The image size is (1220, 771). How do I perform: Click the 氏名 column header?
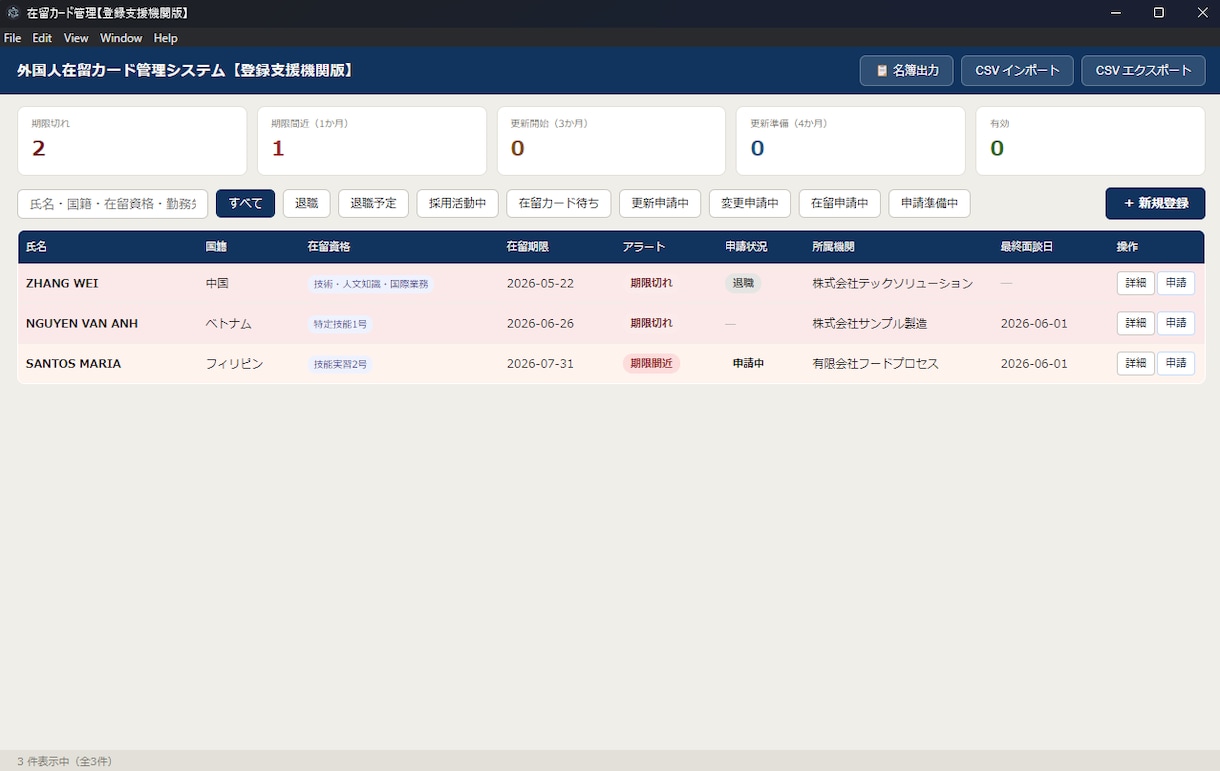point(36,247)
